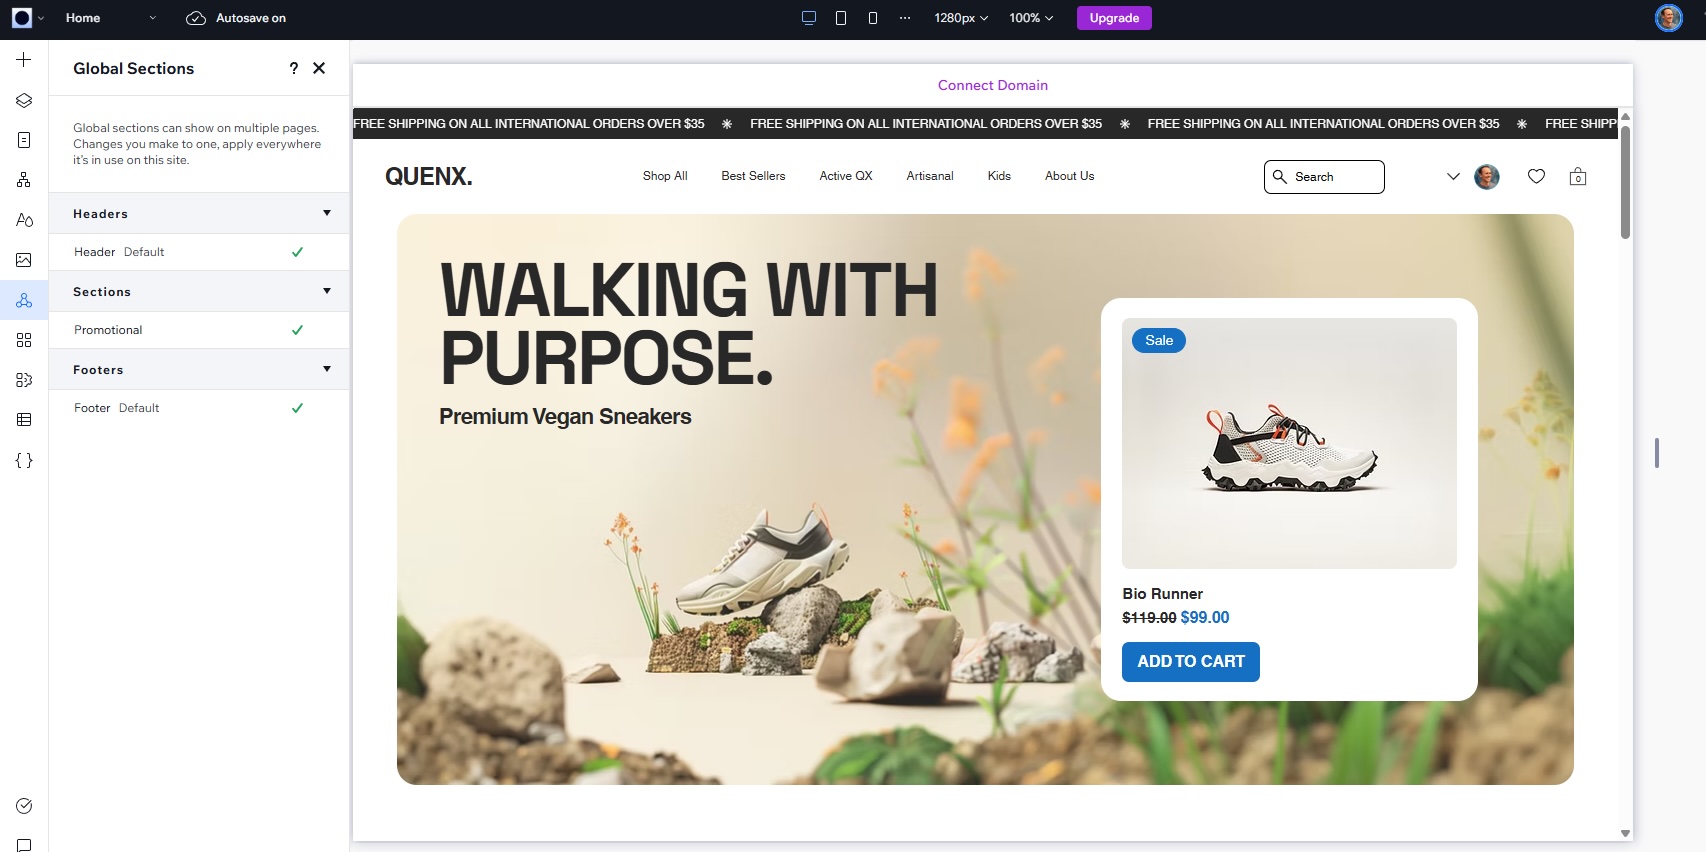
Task: Open the CMS table icon in sidebar
Action: pos(24,420)
